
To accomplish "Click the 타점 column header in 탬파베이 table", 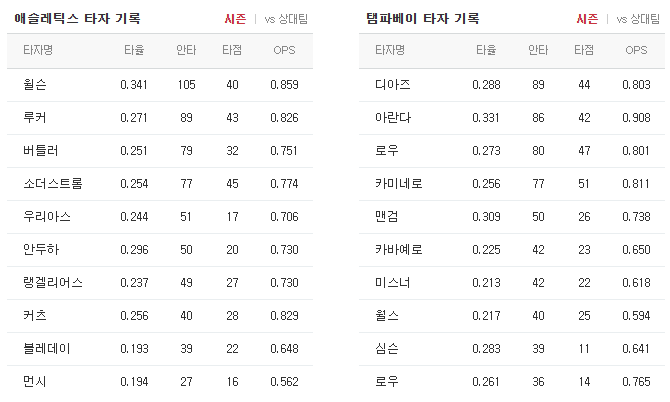I will pos(584,50).
